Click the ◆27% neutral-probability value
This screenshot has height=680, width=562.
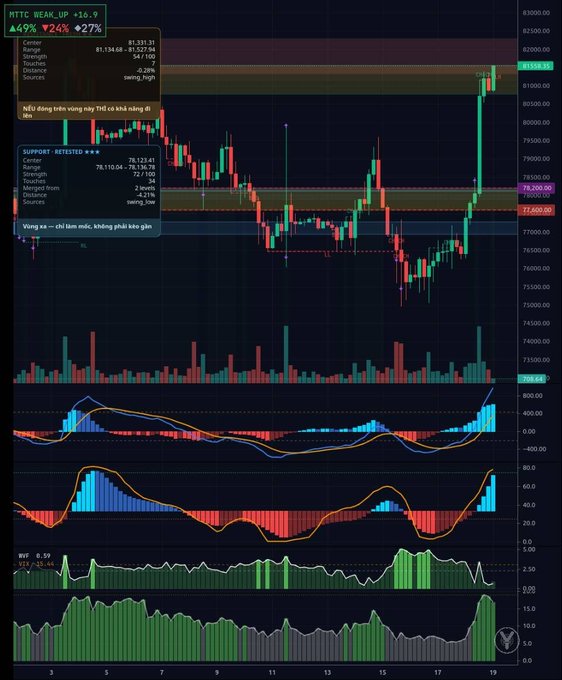(88, 29)
